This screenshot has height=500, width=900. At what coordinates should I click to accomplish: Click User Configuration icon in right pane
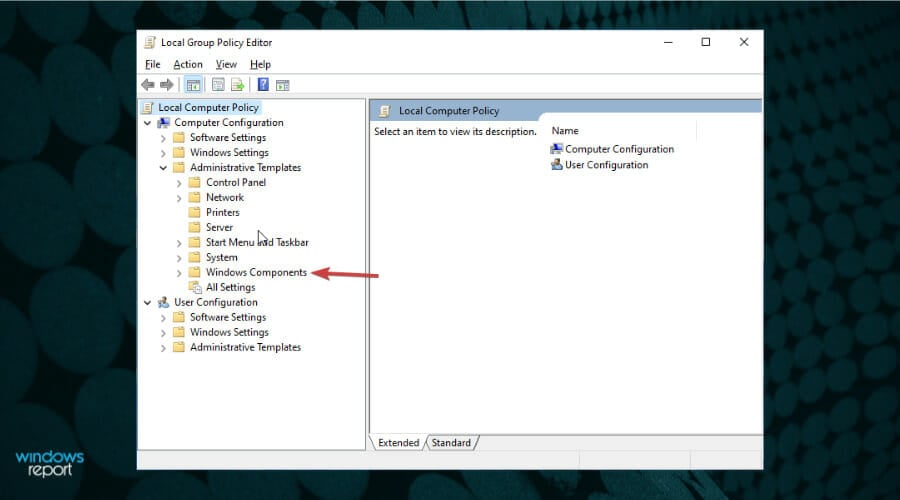click(556, 165)
